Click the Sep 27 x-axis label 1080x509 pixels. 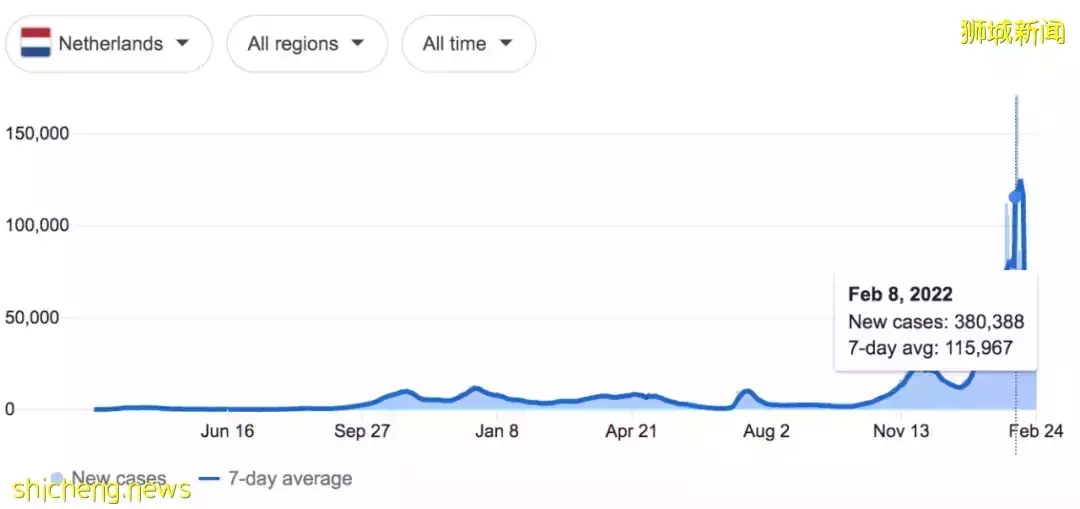(362, 431)
